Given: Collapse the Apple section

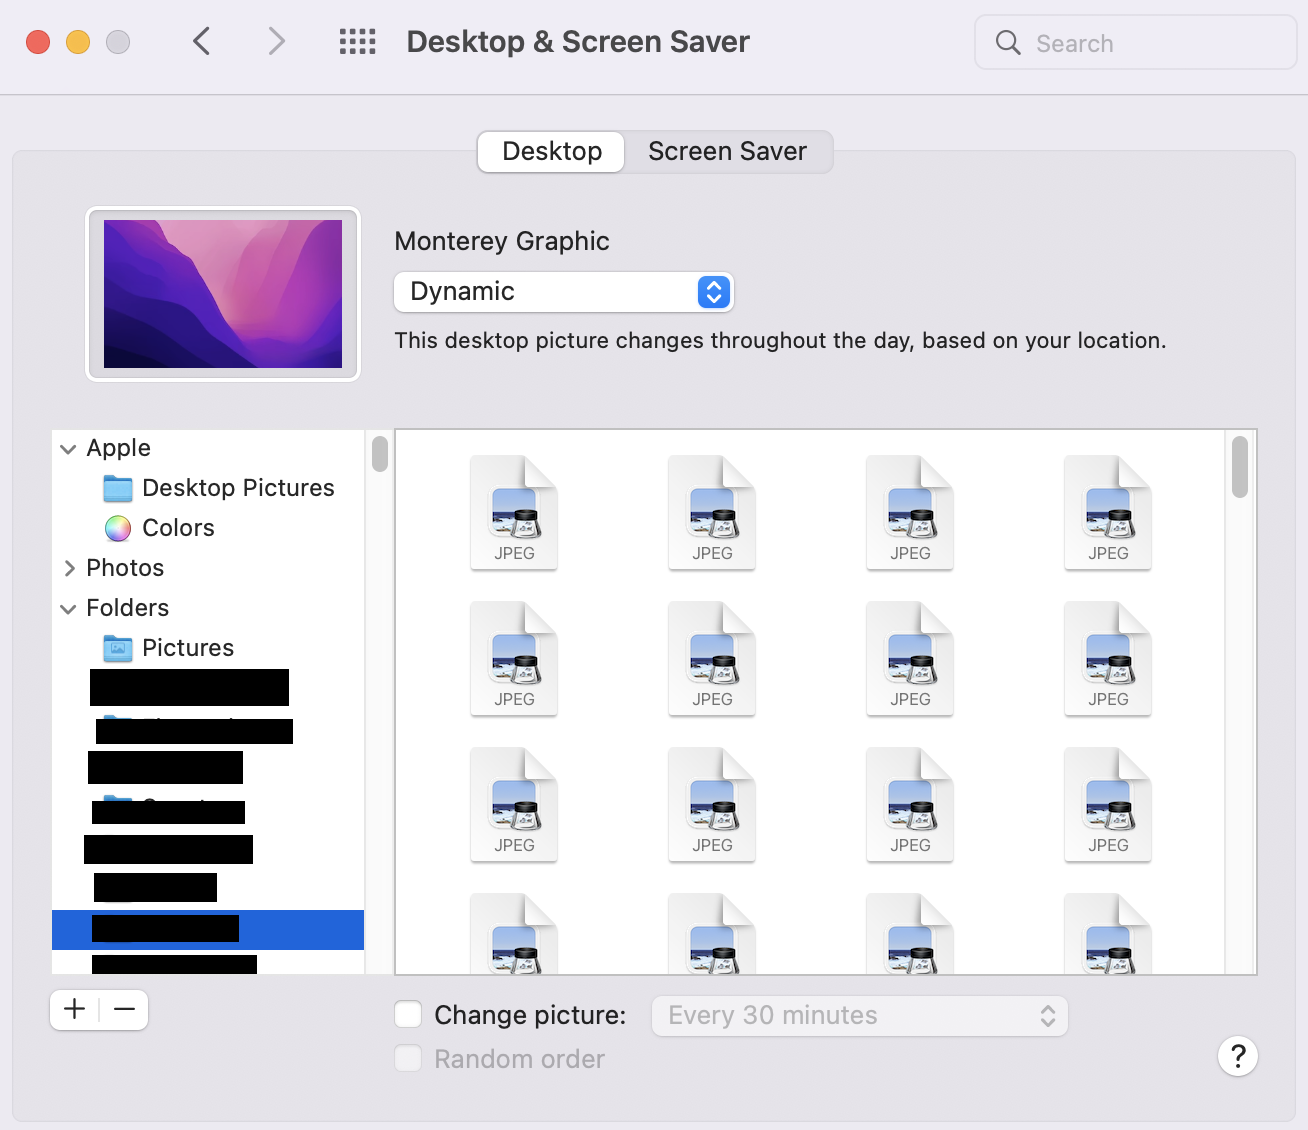Looking at the screenshot, I should 67,449.
